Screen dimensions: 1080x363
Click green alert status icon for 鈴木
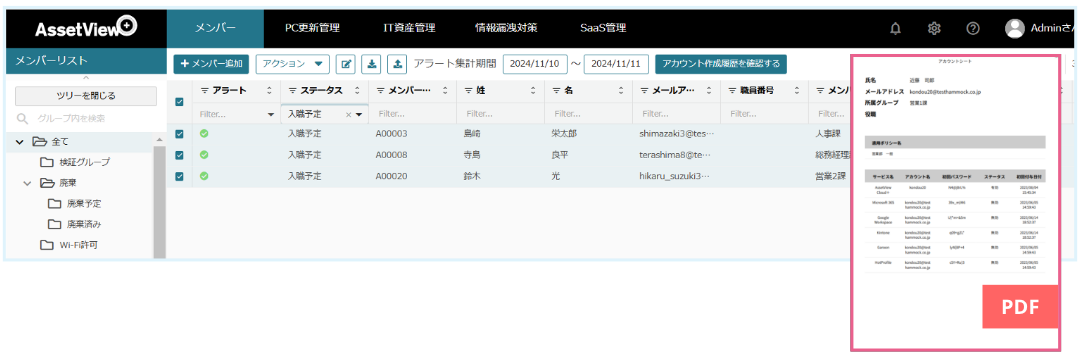(204, 176)
